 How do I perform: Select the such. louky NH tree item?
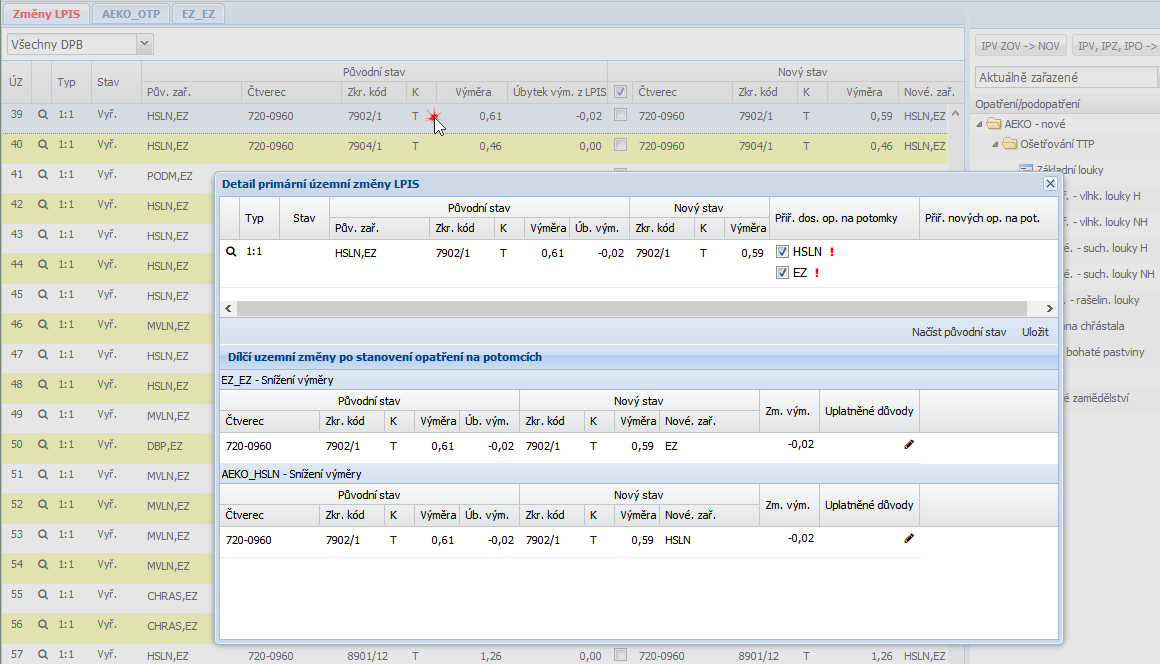[1110, 274]
